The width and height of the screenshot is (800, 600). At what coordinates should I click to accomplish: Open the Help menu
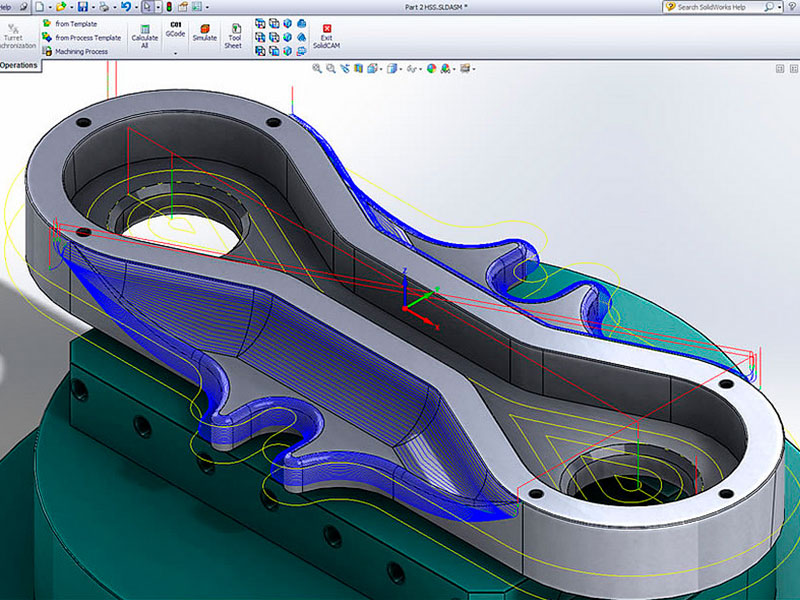(x=5, y=7)
